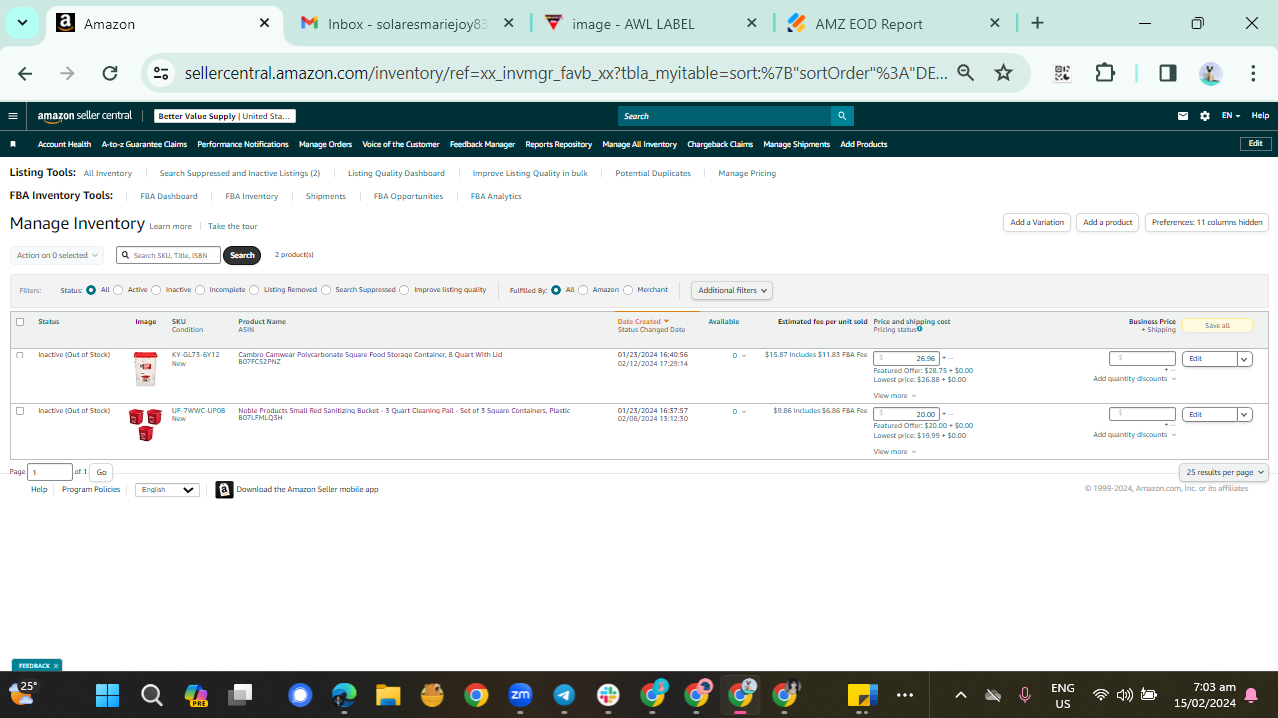
Task: Check the row checkbox for KY-GL73-6Y12
Action: click(20, 355)
